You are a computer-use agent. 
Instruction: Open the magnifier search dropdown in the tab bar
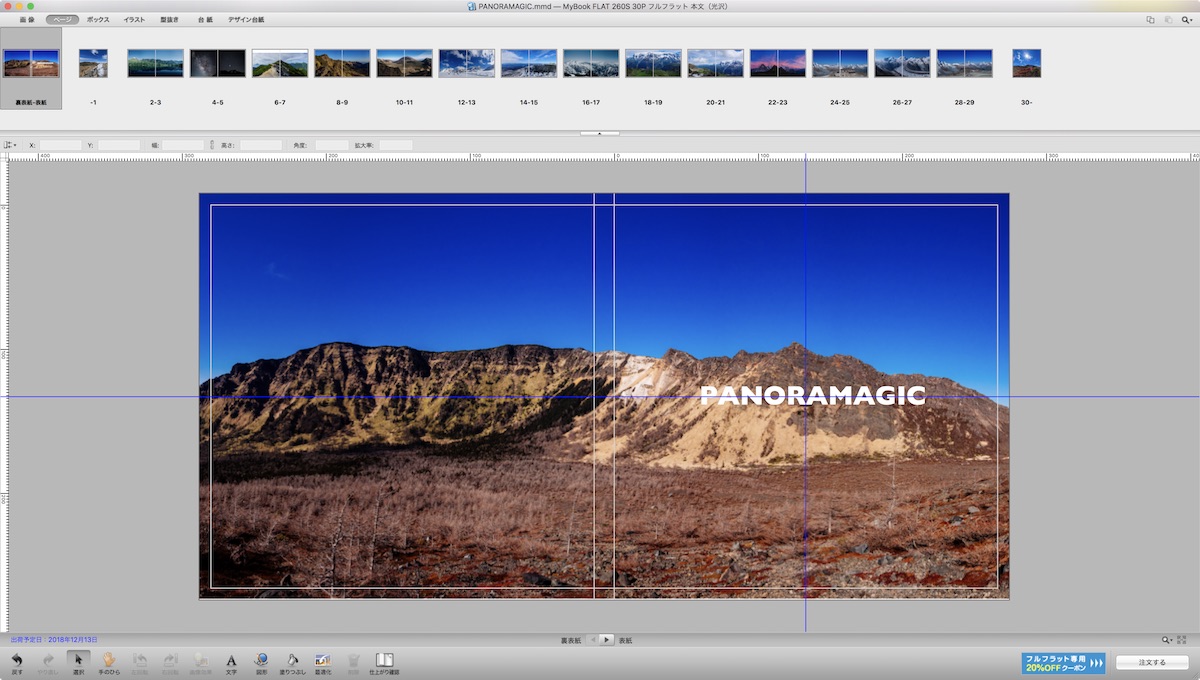1187,19
